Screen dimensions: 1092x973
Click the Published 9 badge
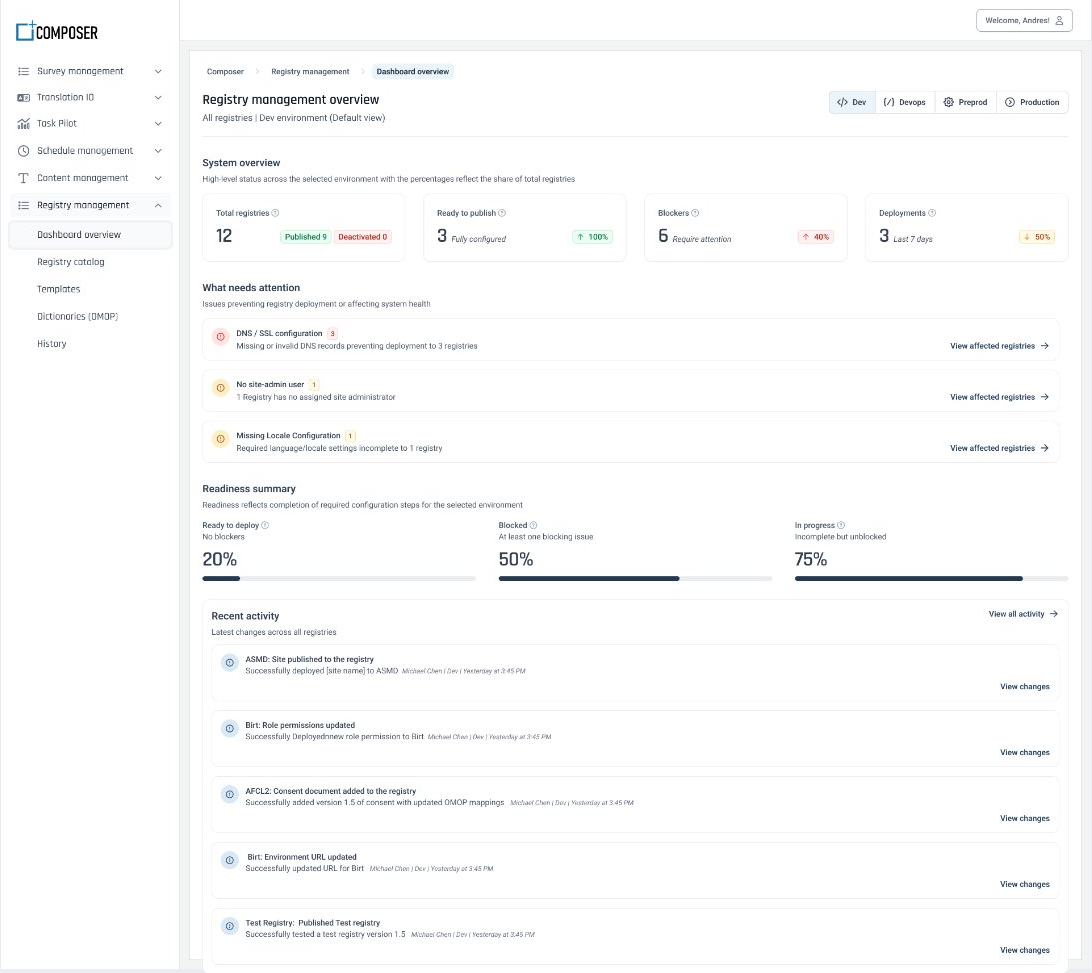pos(306,237)
